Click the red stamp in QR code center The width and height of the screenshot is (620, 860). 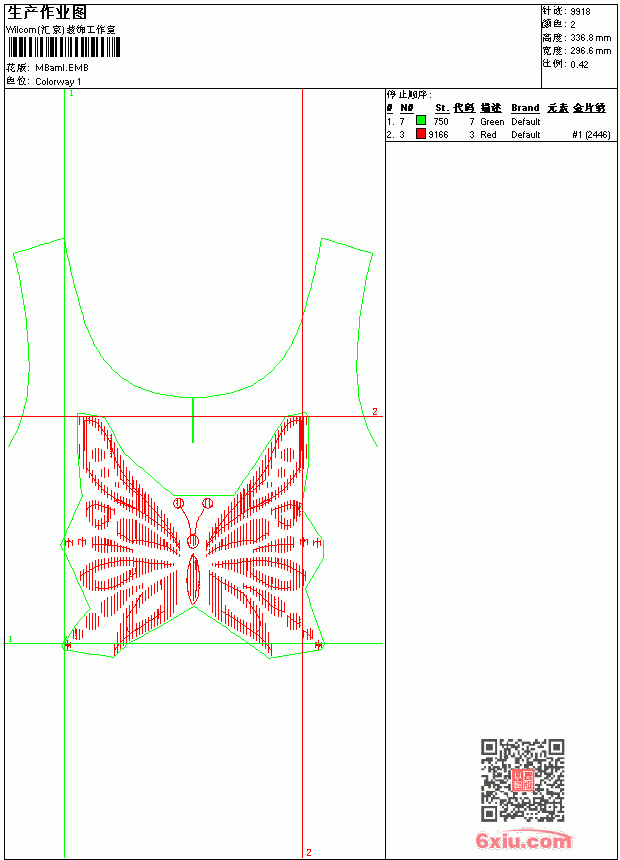pos(522,780)
